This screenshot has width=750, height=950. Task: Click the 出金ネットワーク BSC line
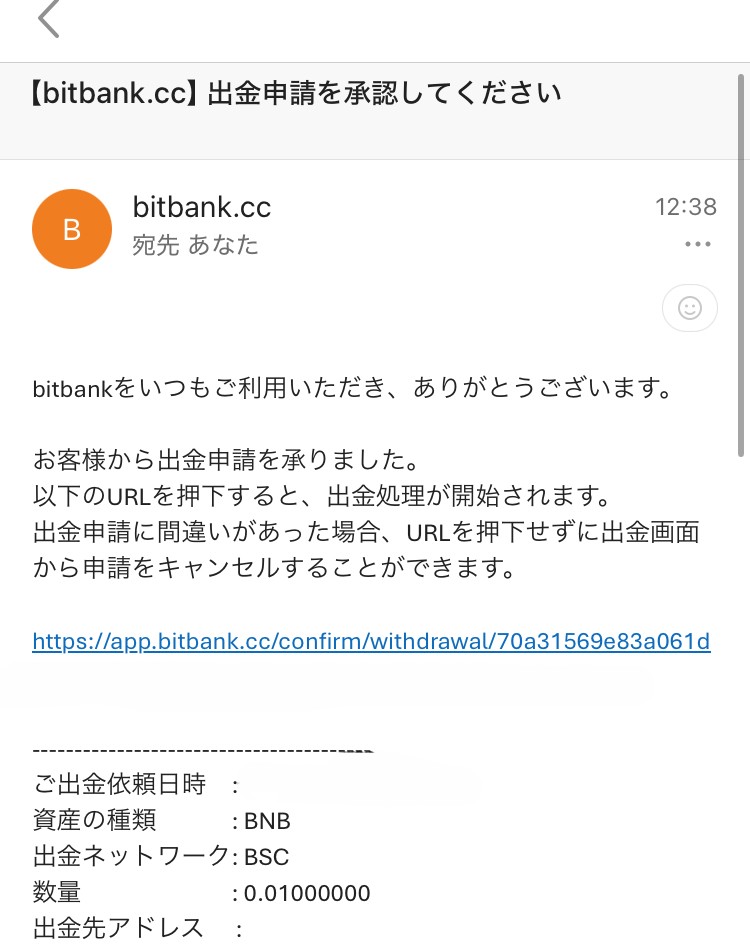coord(162,857)
